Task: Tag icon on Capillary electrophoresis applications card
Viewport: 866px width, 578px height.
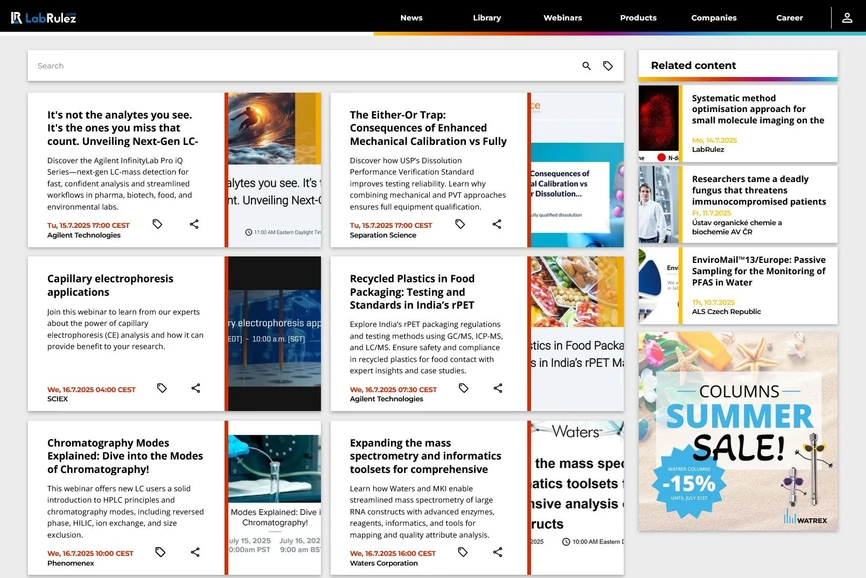Action: (x=162, y=388)
